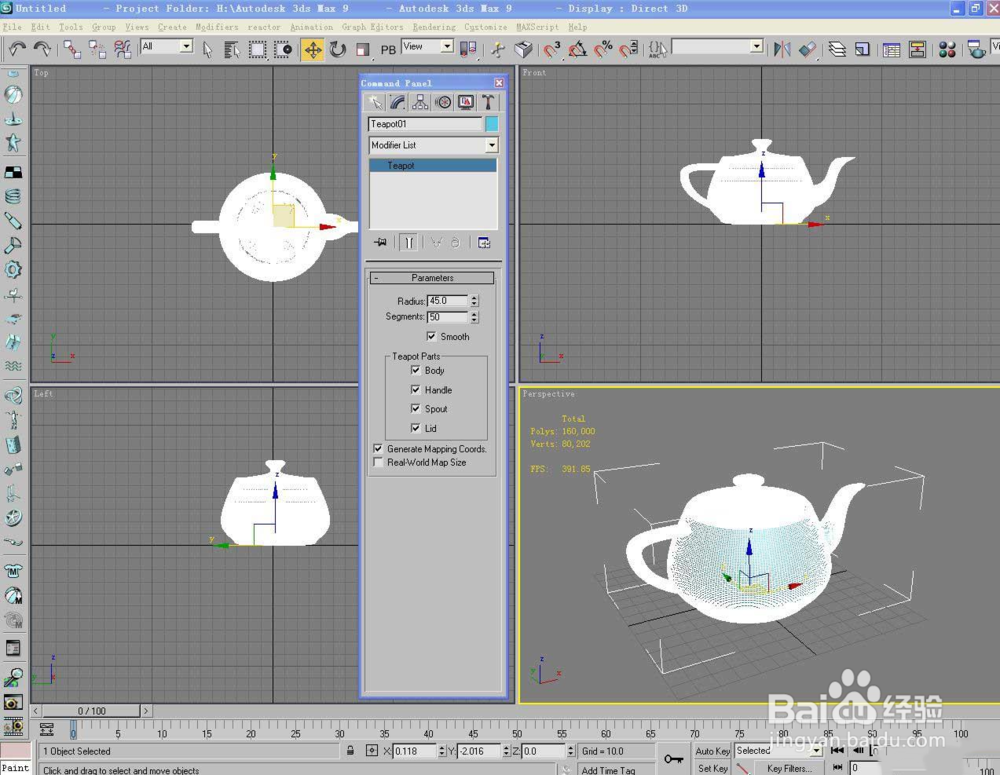Open the Customize menu
This screenshot has width=1000, height=775.
pyautogui.click(x=485, y=27)
